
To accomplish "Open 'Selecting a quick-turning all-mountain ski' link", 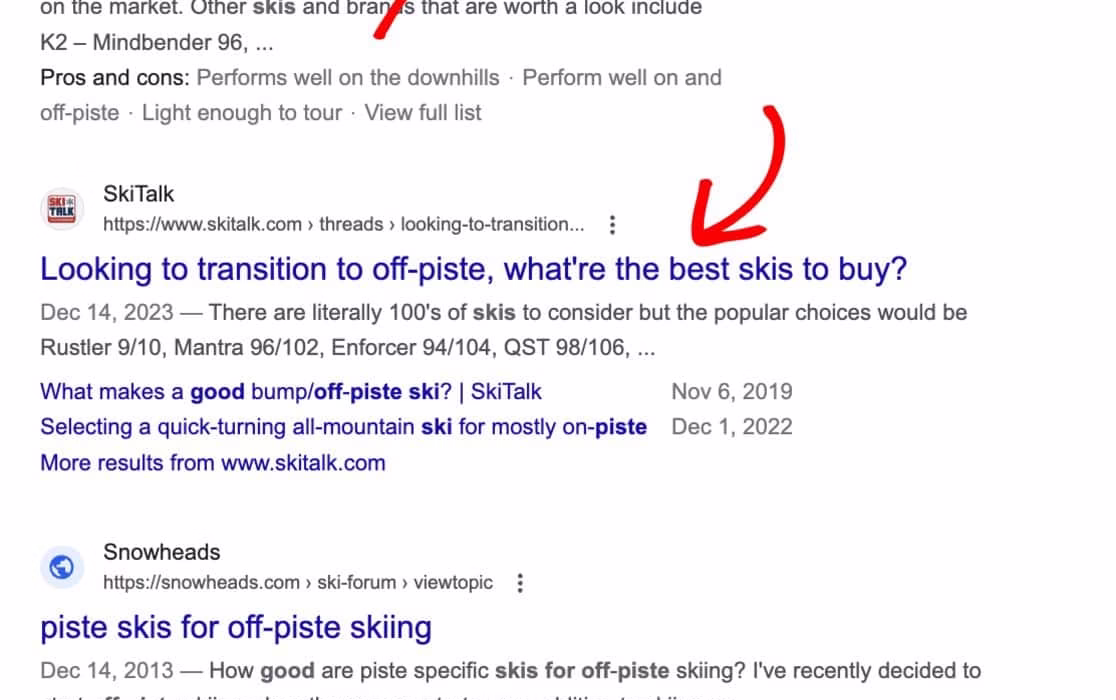I will pyautogui.click(x=343, y=427).
